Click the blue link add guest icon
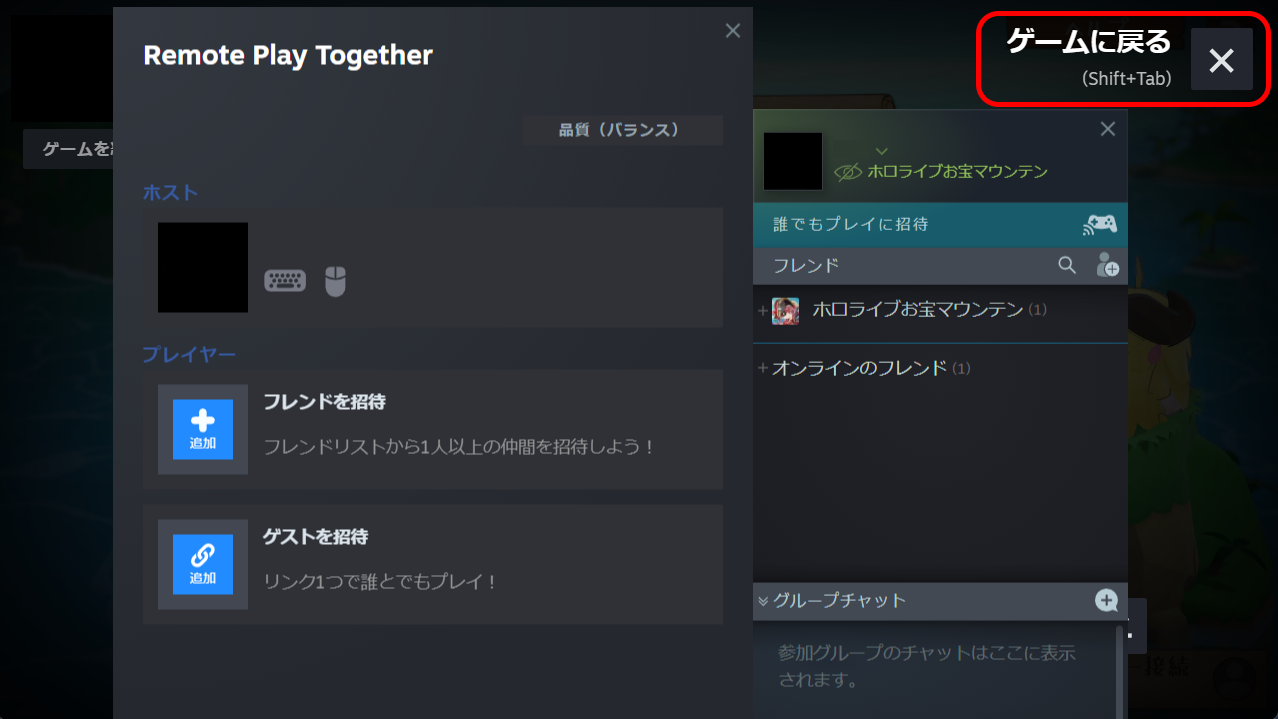 tap(203, 564)
